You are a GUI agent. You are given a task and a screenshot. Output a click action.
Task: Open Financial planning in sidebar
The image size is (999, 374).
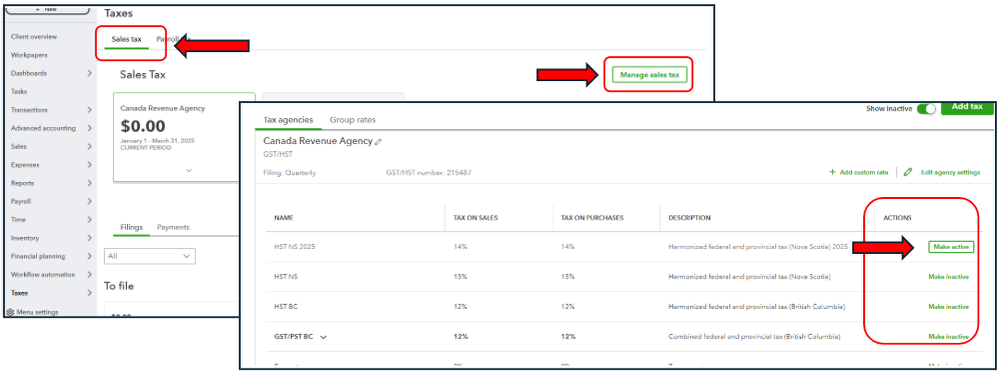click(x=38, y=257)
